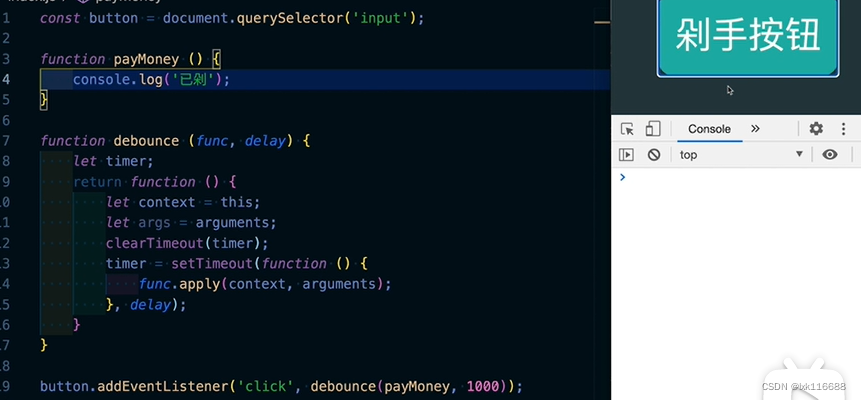This screenshot has width=861, height=400.
Task: Click 'debounce' function name on line 7
Action: 146,141
